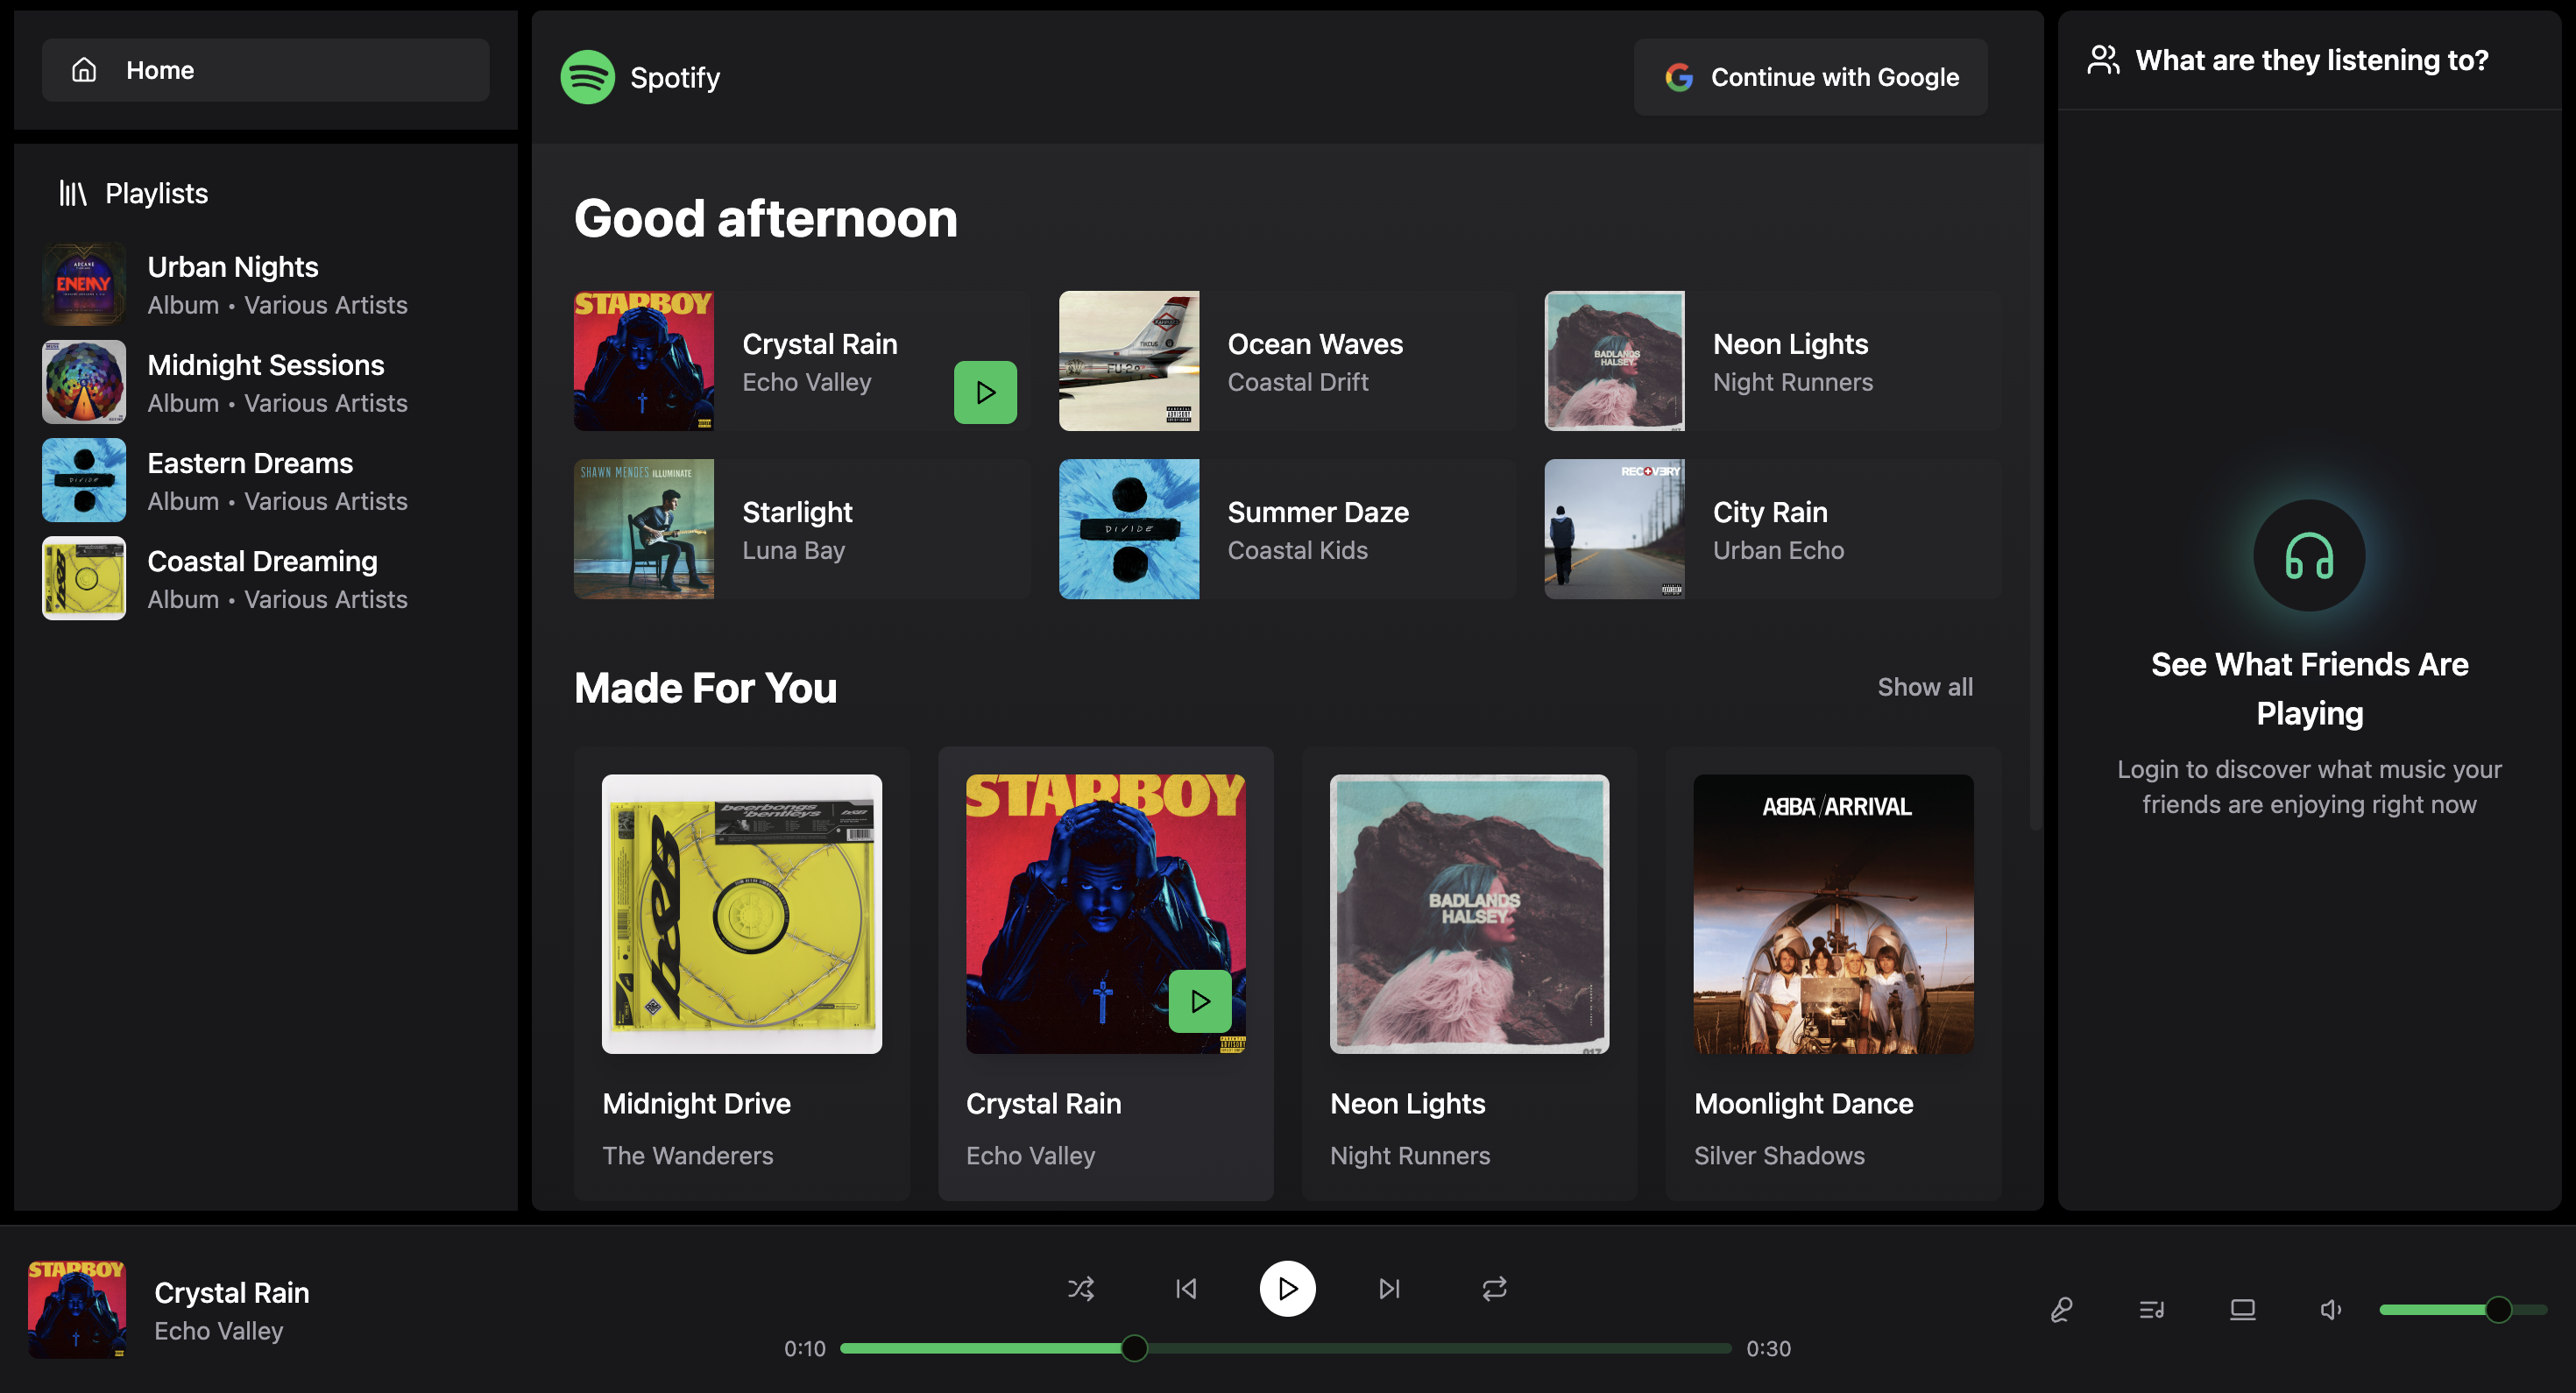Skip to the previous track
2576x1393 pixels.
tap(1186, 1288)
